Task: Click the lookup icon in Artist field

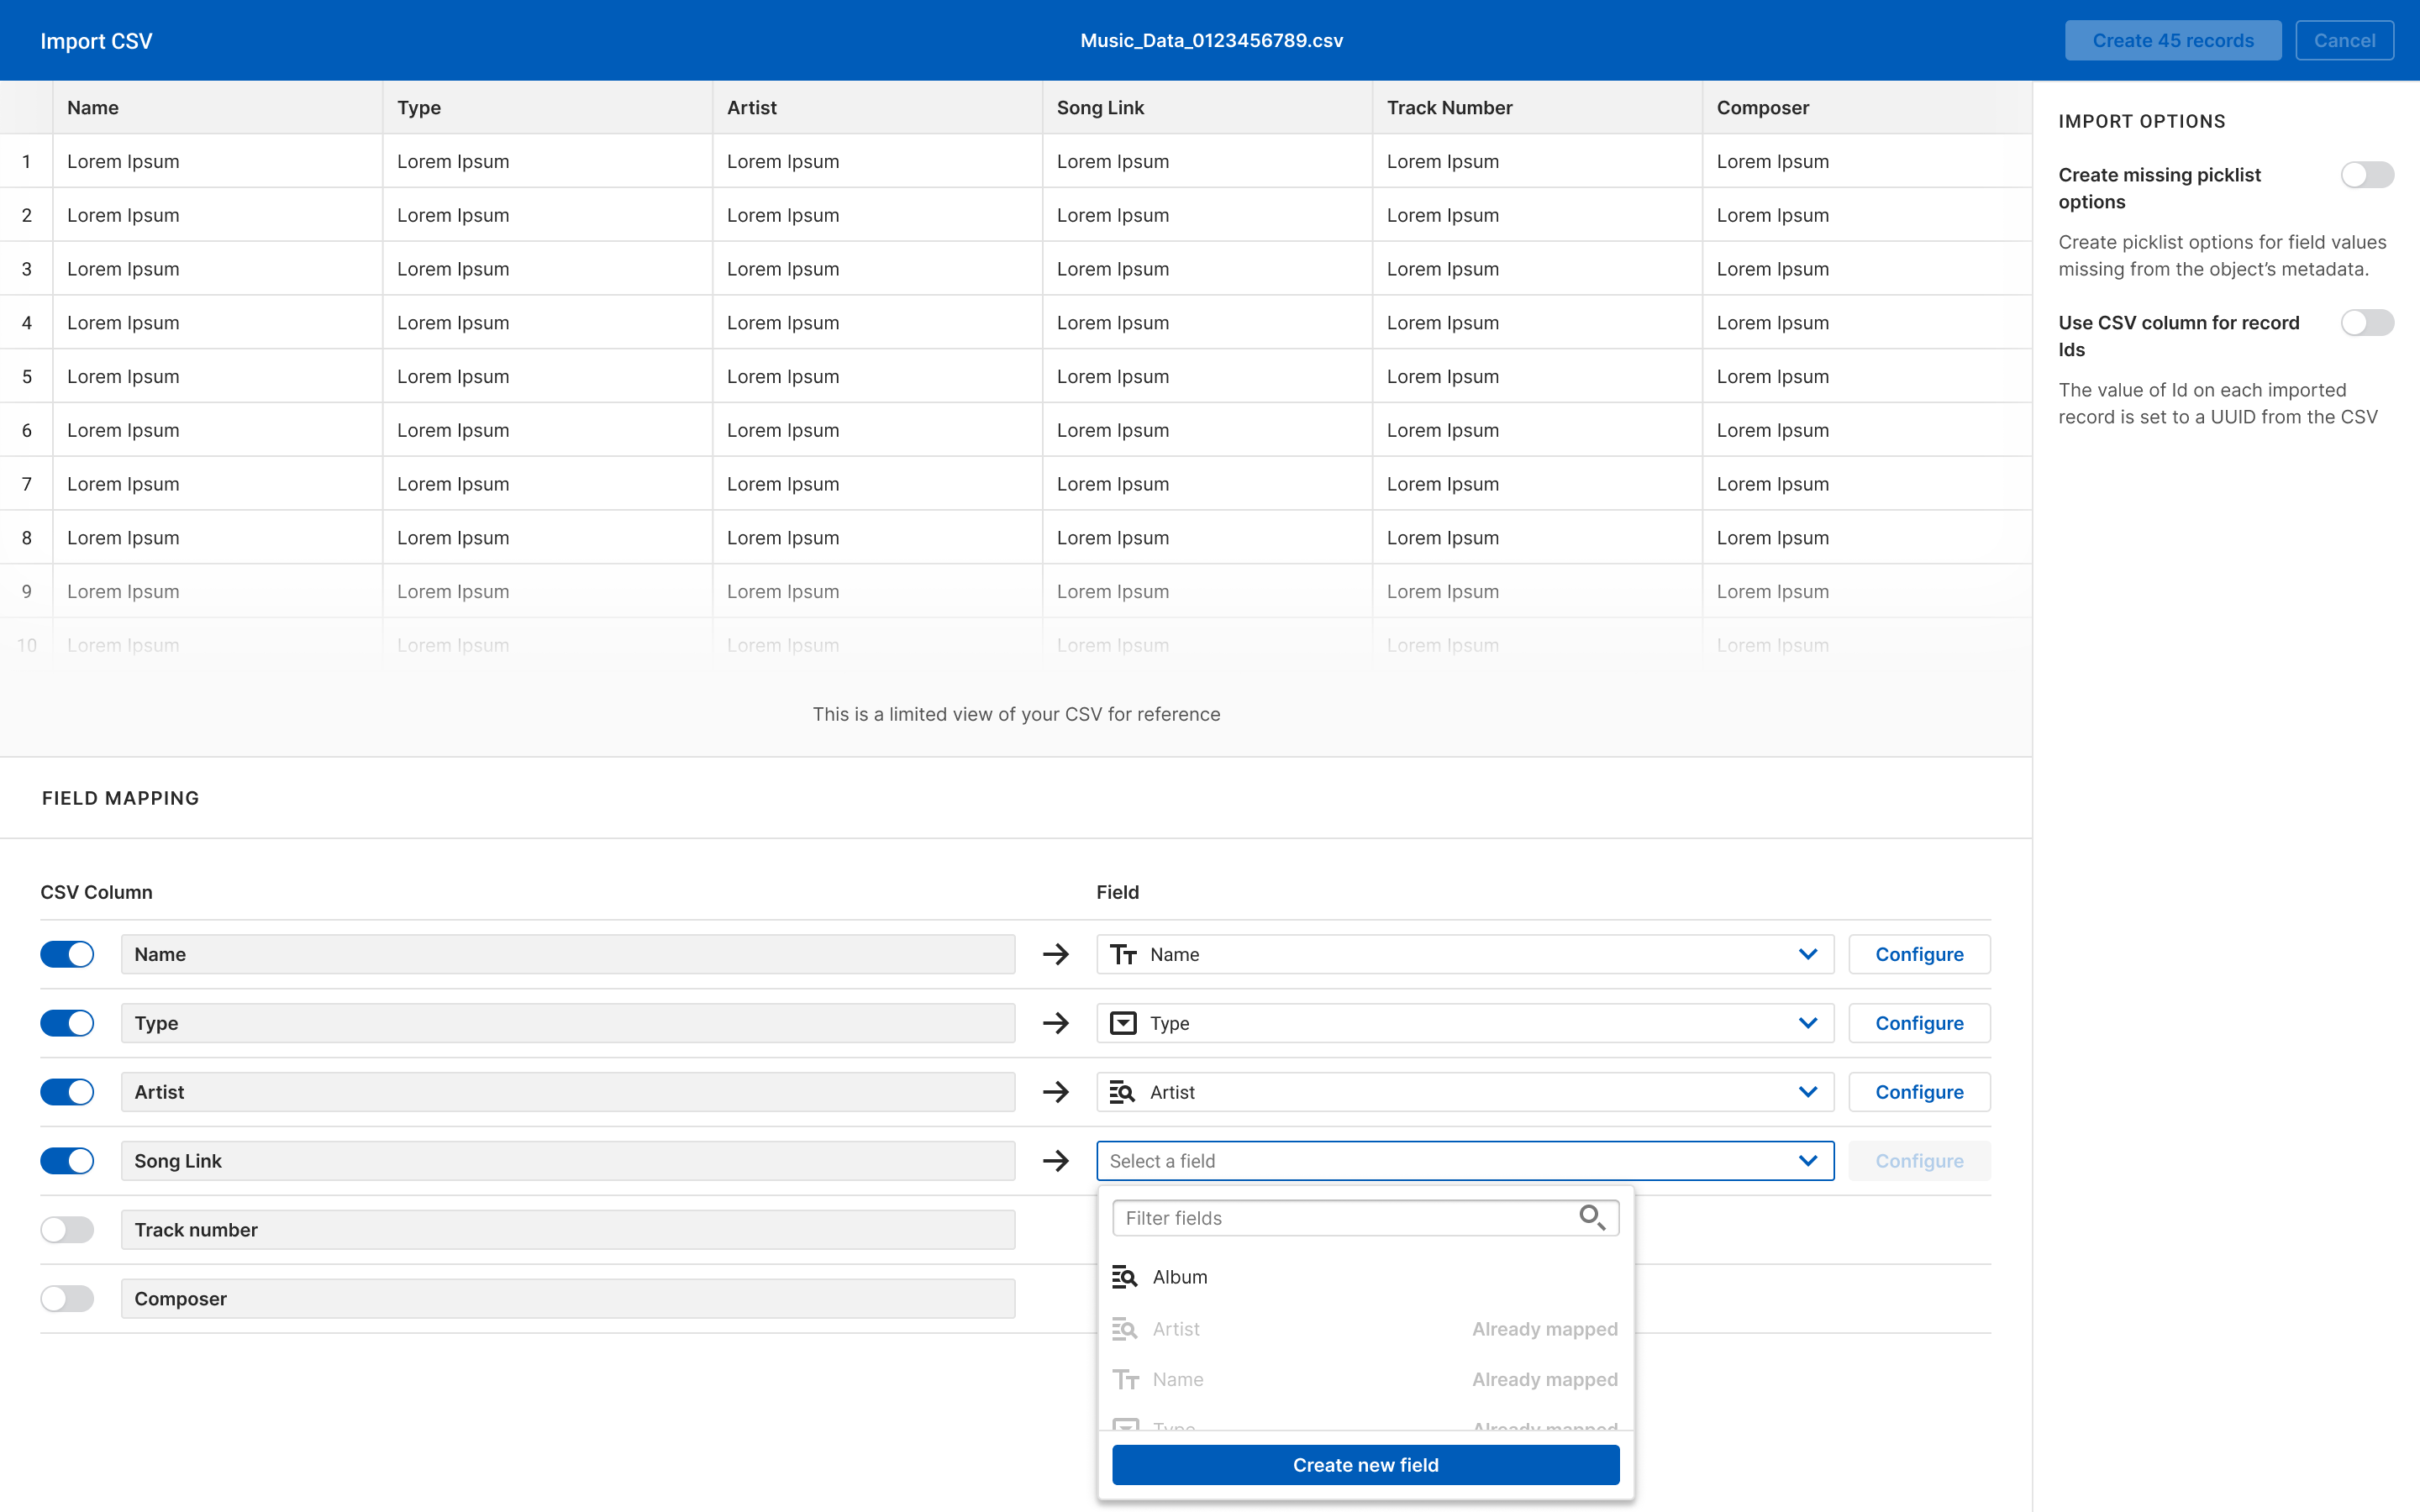Action: point(1122,1092)
